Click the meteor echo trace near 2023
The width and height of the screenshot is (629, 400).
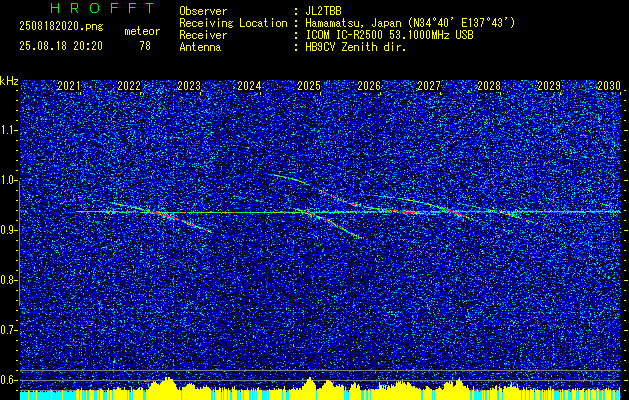161,214
